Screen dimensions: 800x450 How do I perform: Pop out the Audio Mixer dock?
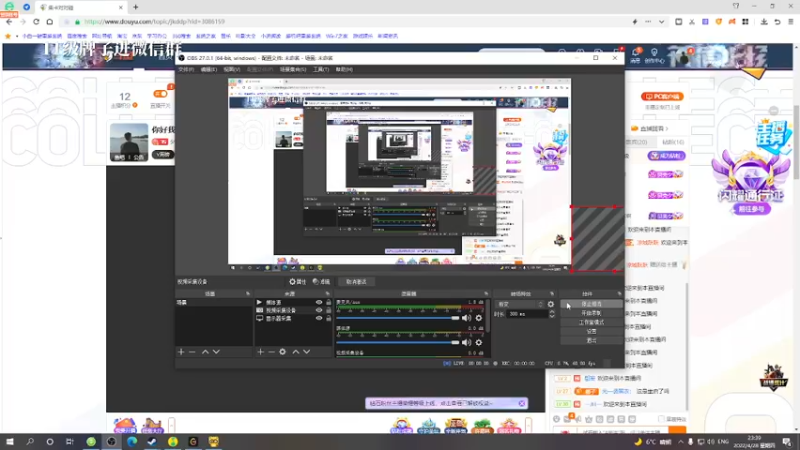[x=486, y=294]
